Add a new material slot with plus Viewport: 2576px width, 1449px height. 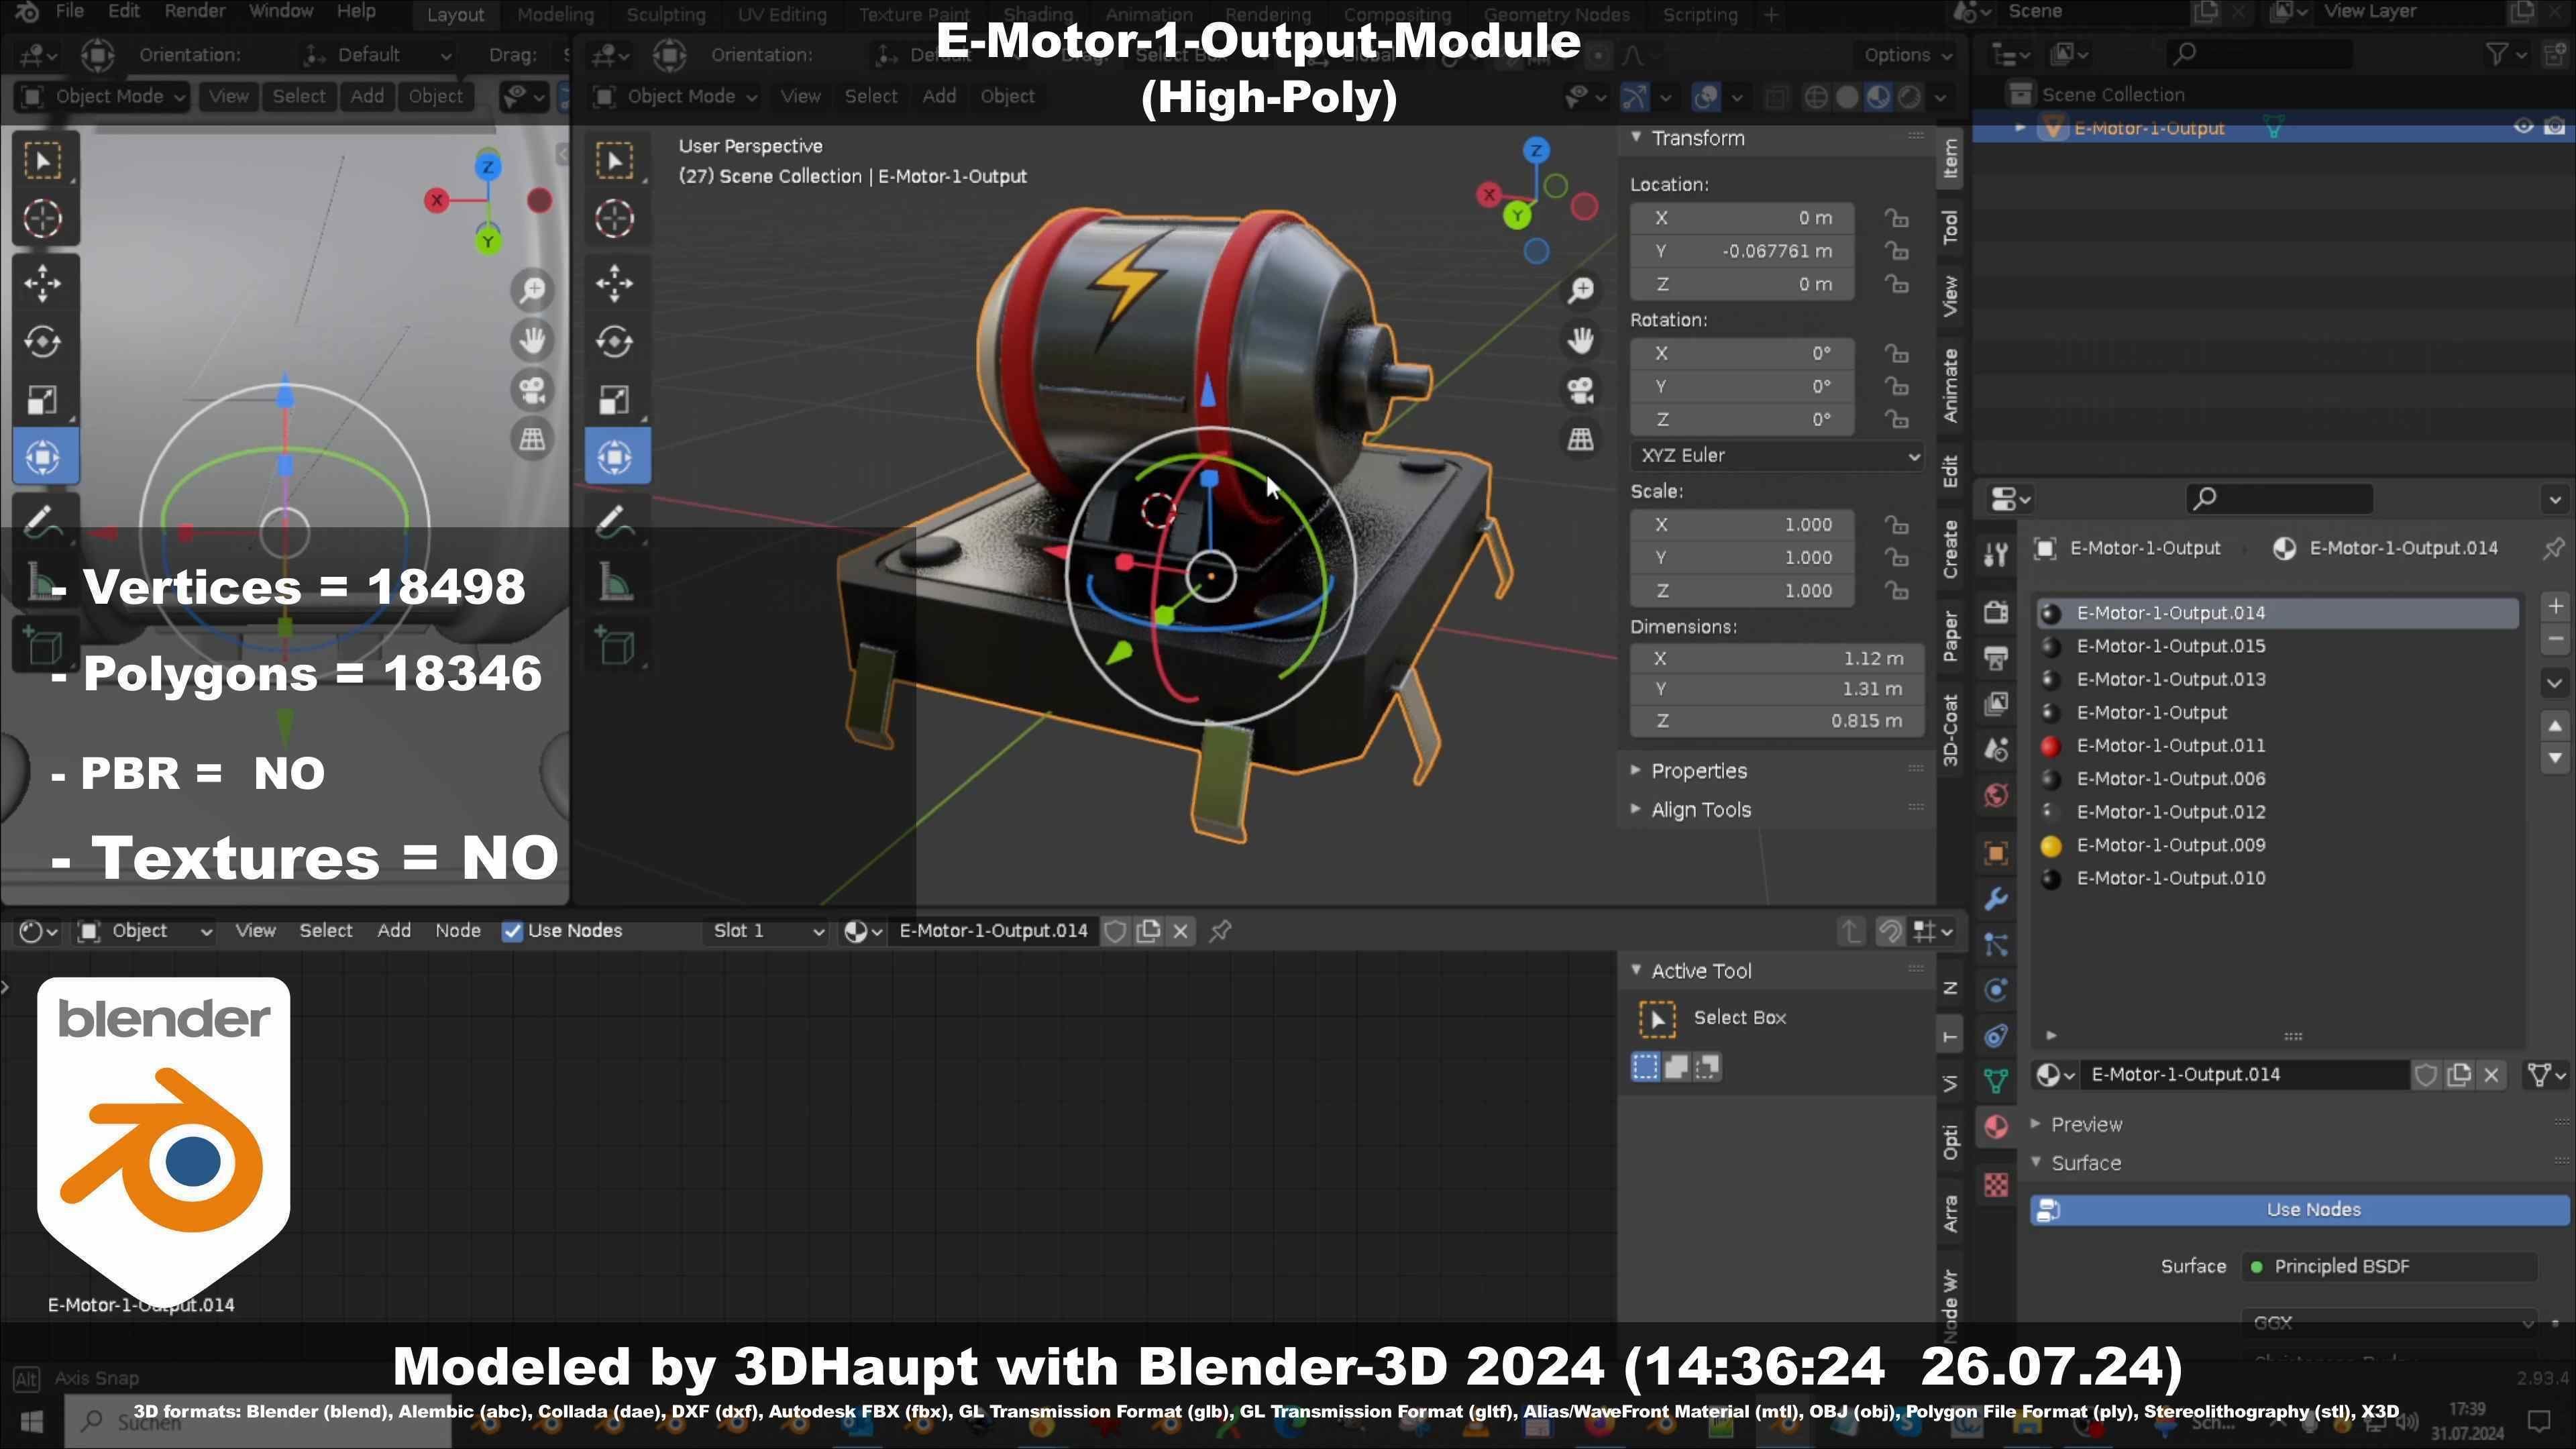click(2555, 606)
